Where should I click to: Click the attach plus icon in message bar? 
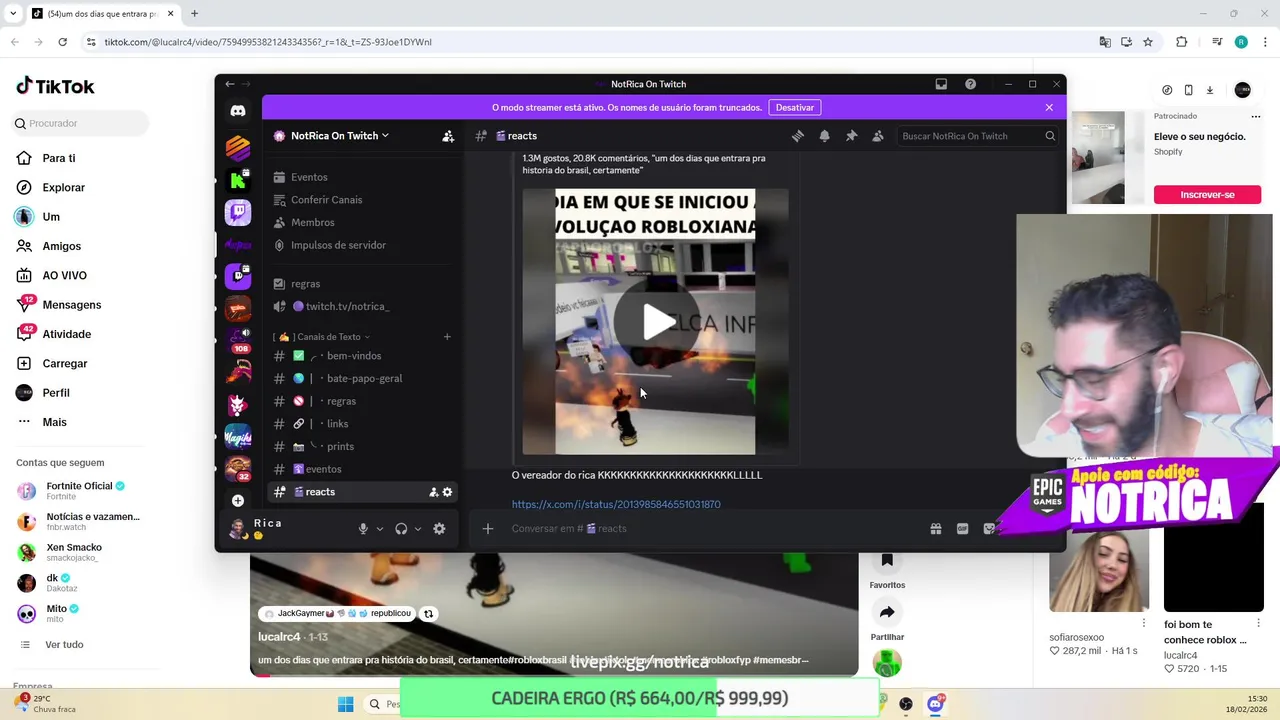click(x=488, y=529)
